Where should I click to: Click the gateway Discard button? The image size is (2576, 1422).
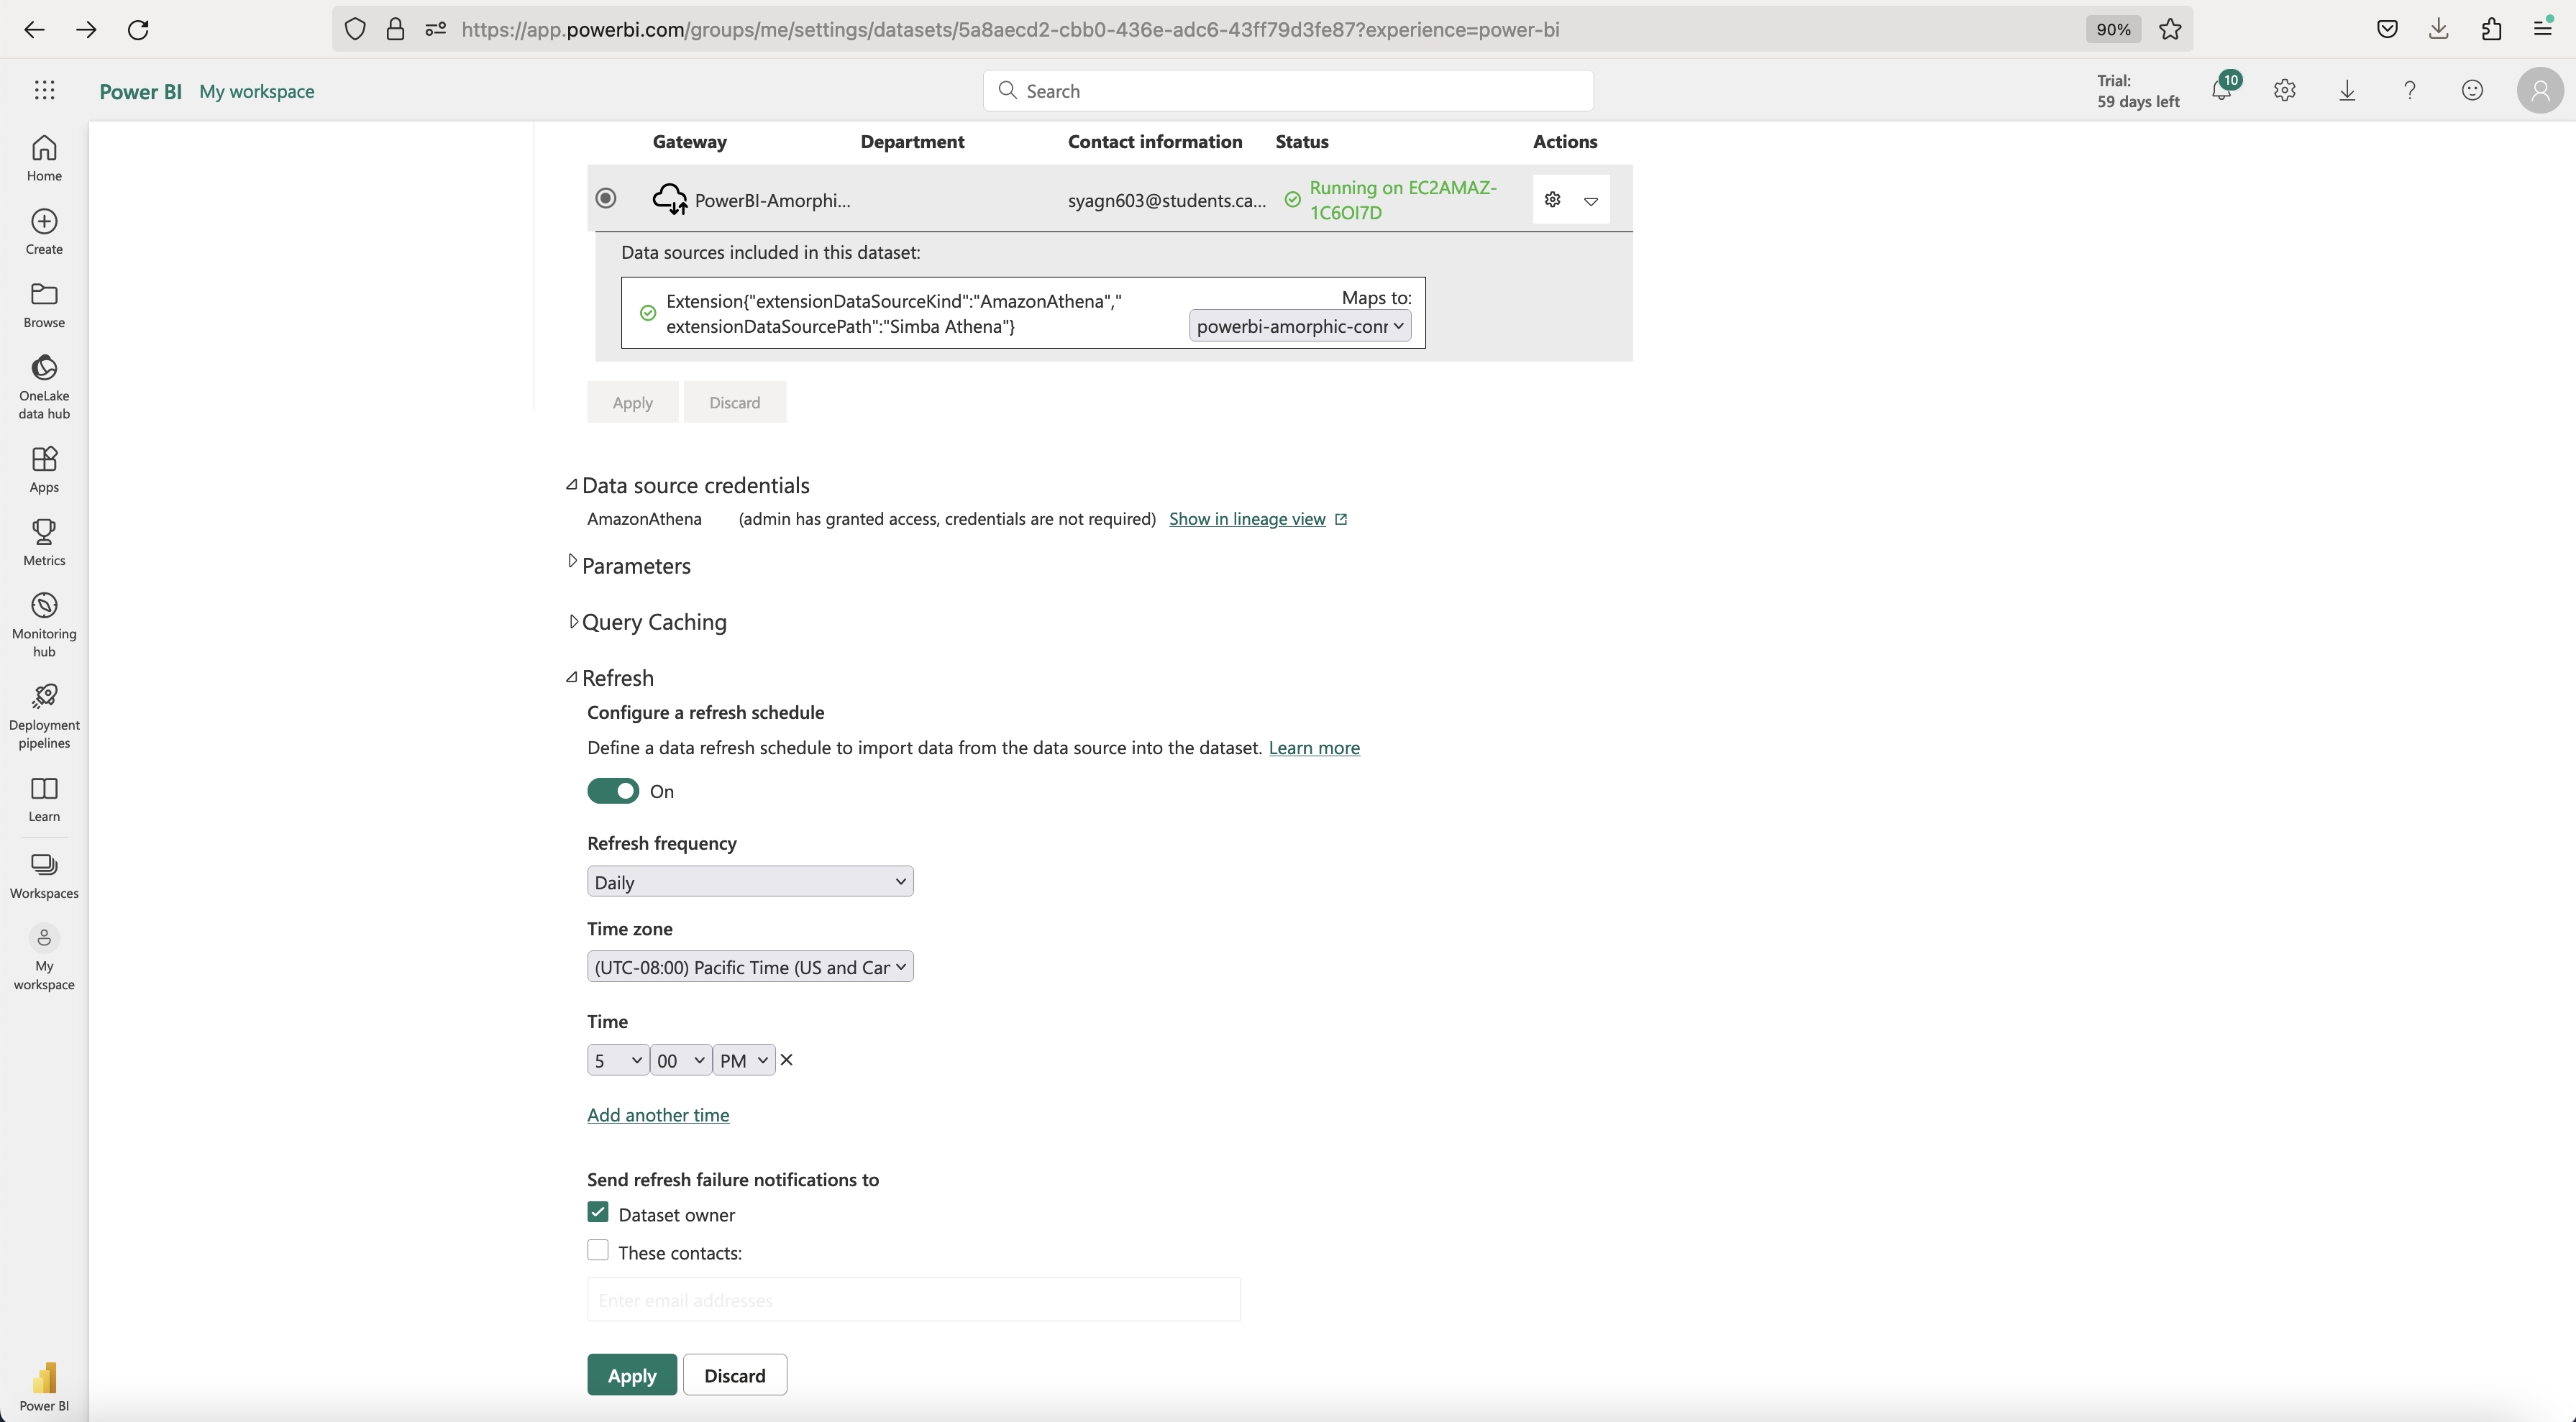tap(735, 402)
